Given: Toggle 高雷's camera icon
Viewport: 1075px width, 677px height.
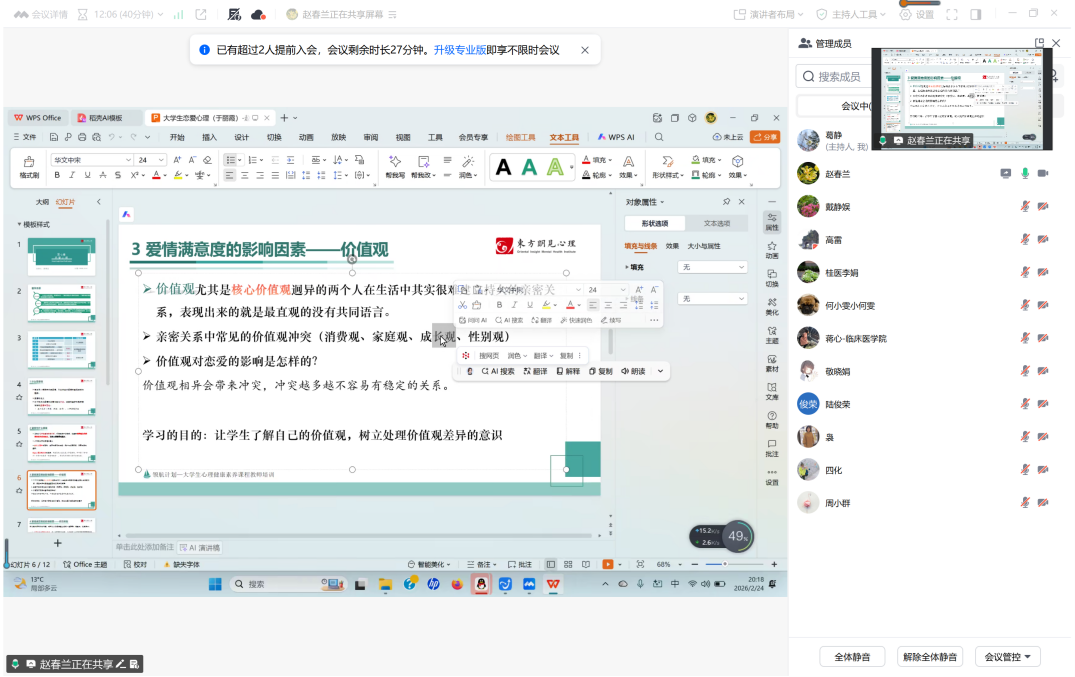Looking at the screenshot, I should (1043, 240).
